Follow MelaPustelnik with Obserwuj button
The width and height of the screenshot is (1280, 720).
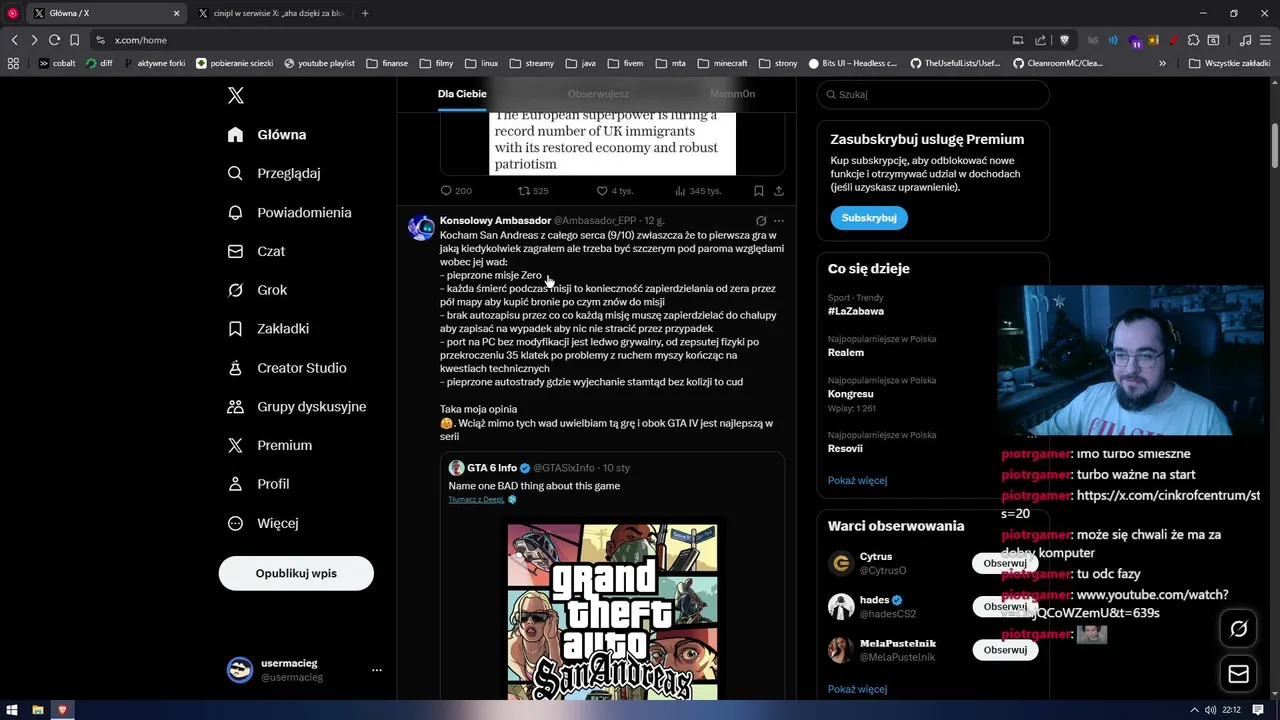click(1005, 650)
